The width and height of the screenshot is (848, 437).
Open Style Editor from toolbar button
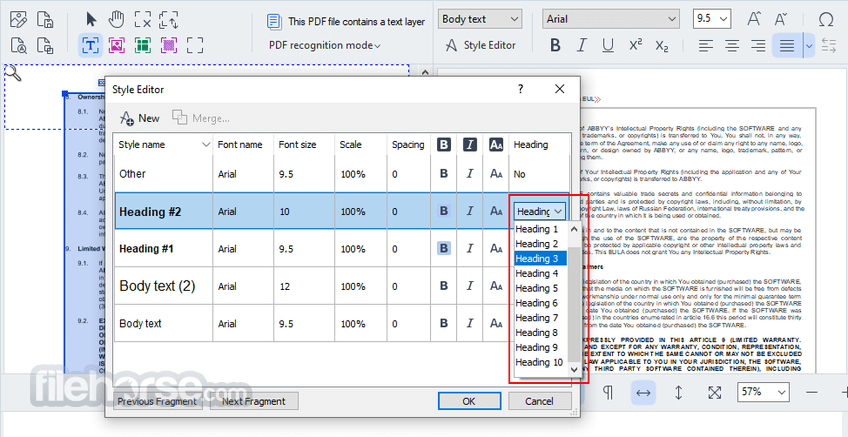(480, 45)
